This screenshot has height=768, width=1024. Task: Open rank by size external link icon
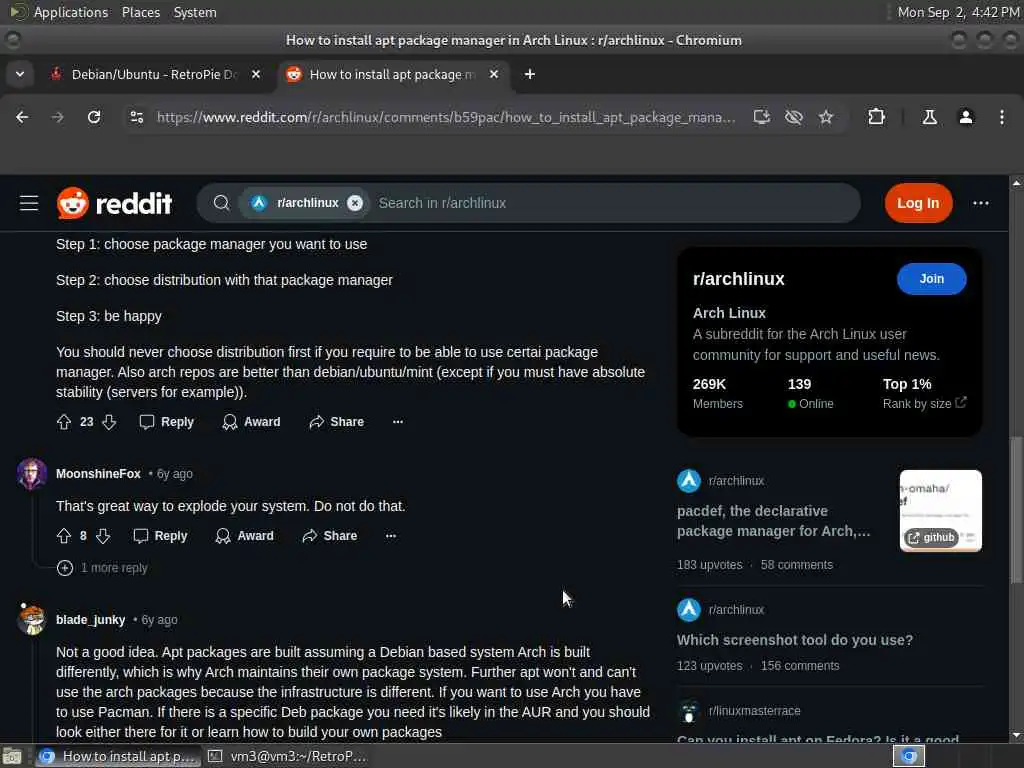click(961, 402)
